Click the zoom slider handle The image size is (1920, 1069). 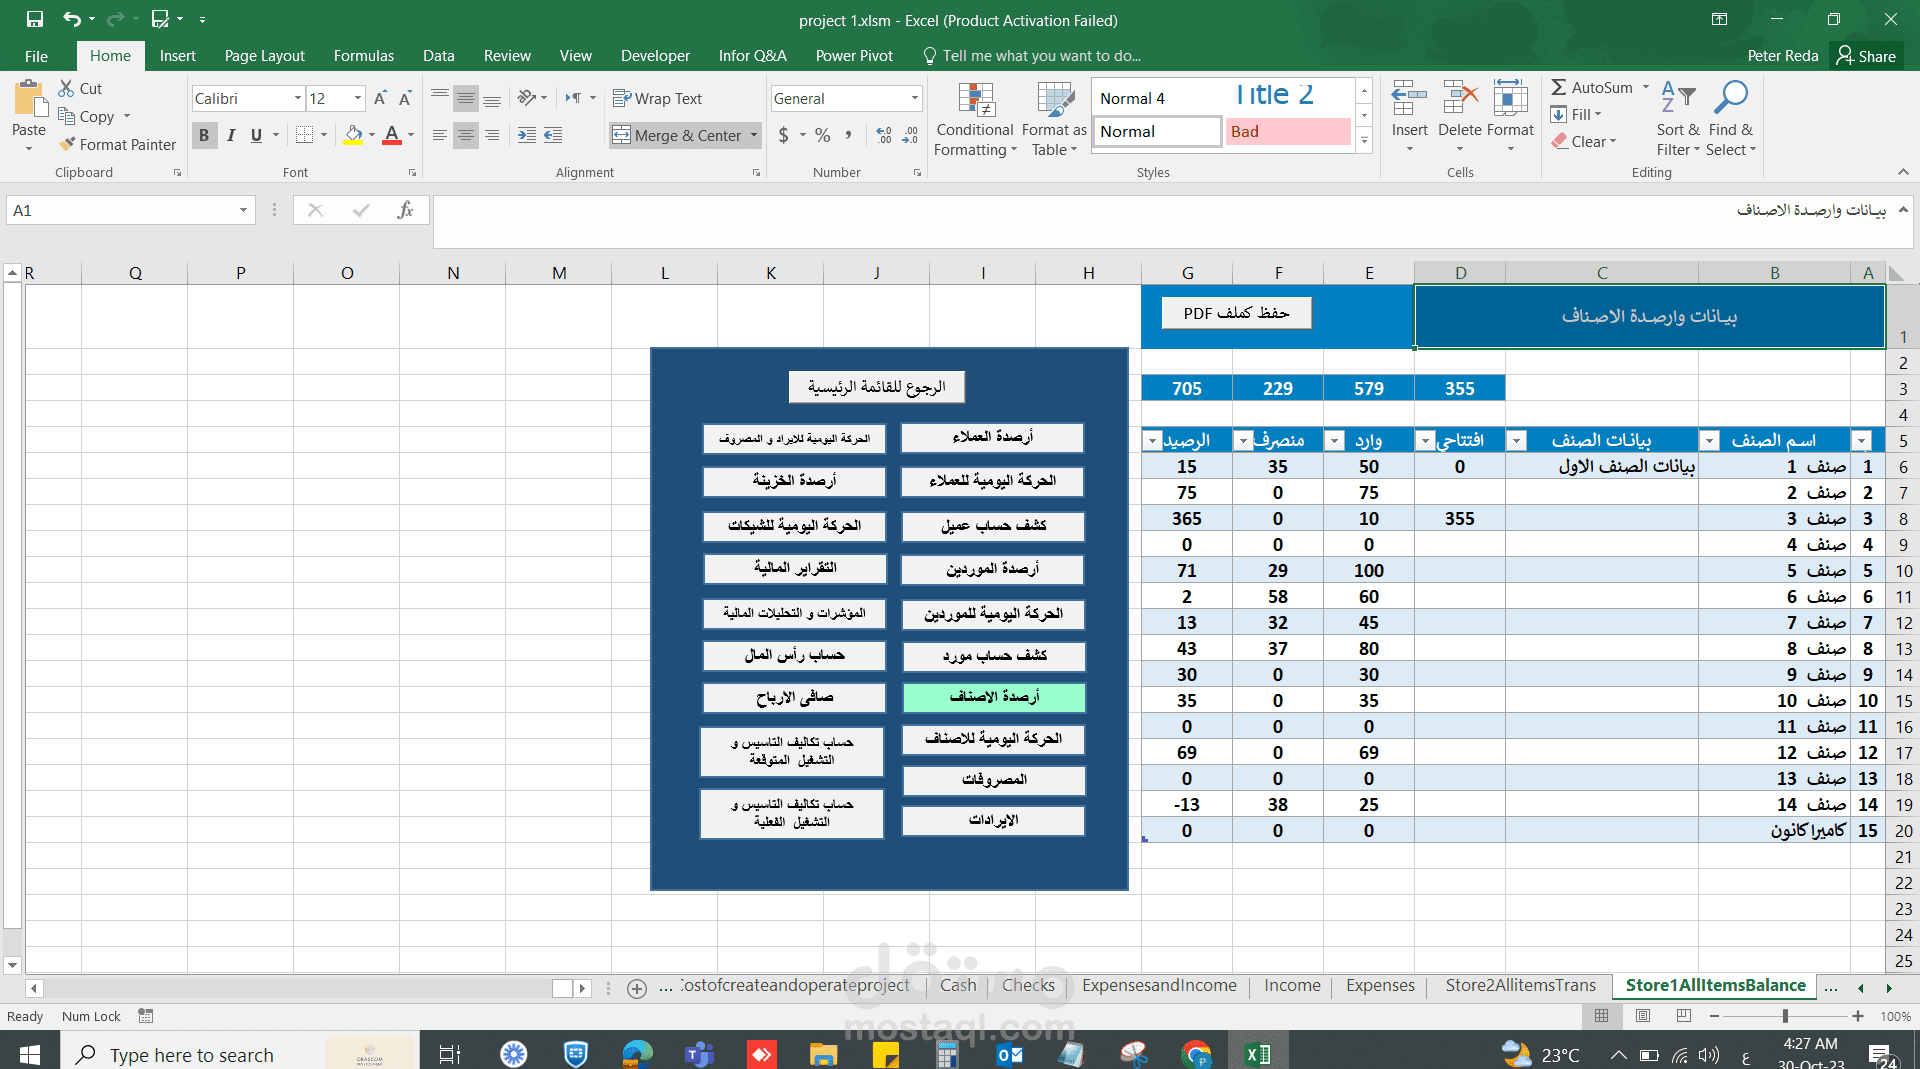pyautogui.click(x=1785, y=1016)
